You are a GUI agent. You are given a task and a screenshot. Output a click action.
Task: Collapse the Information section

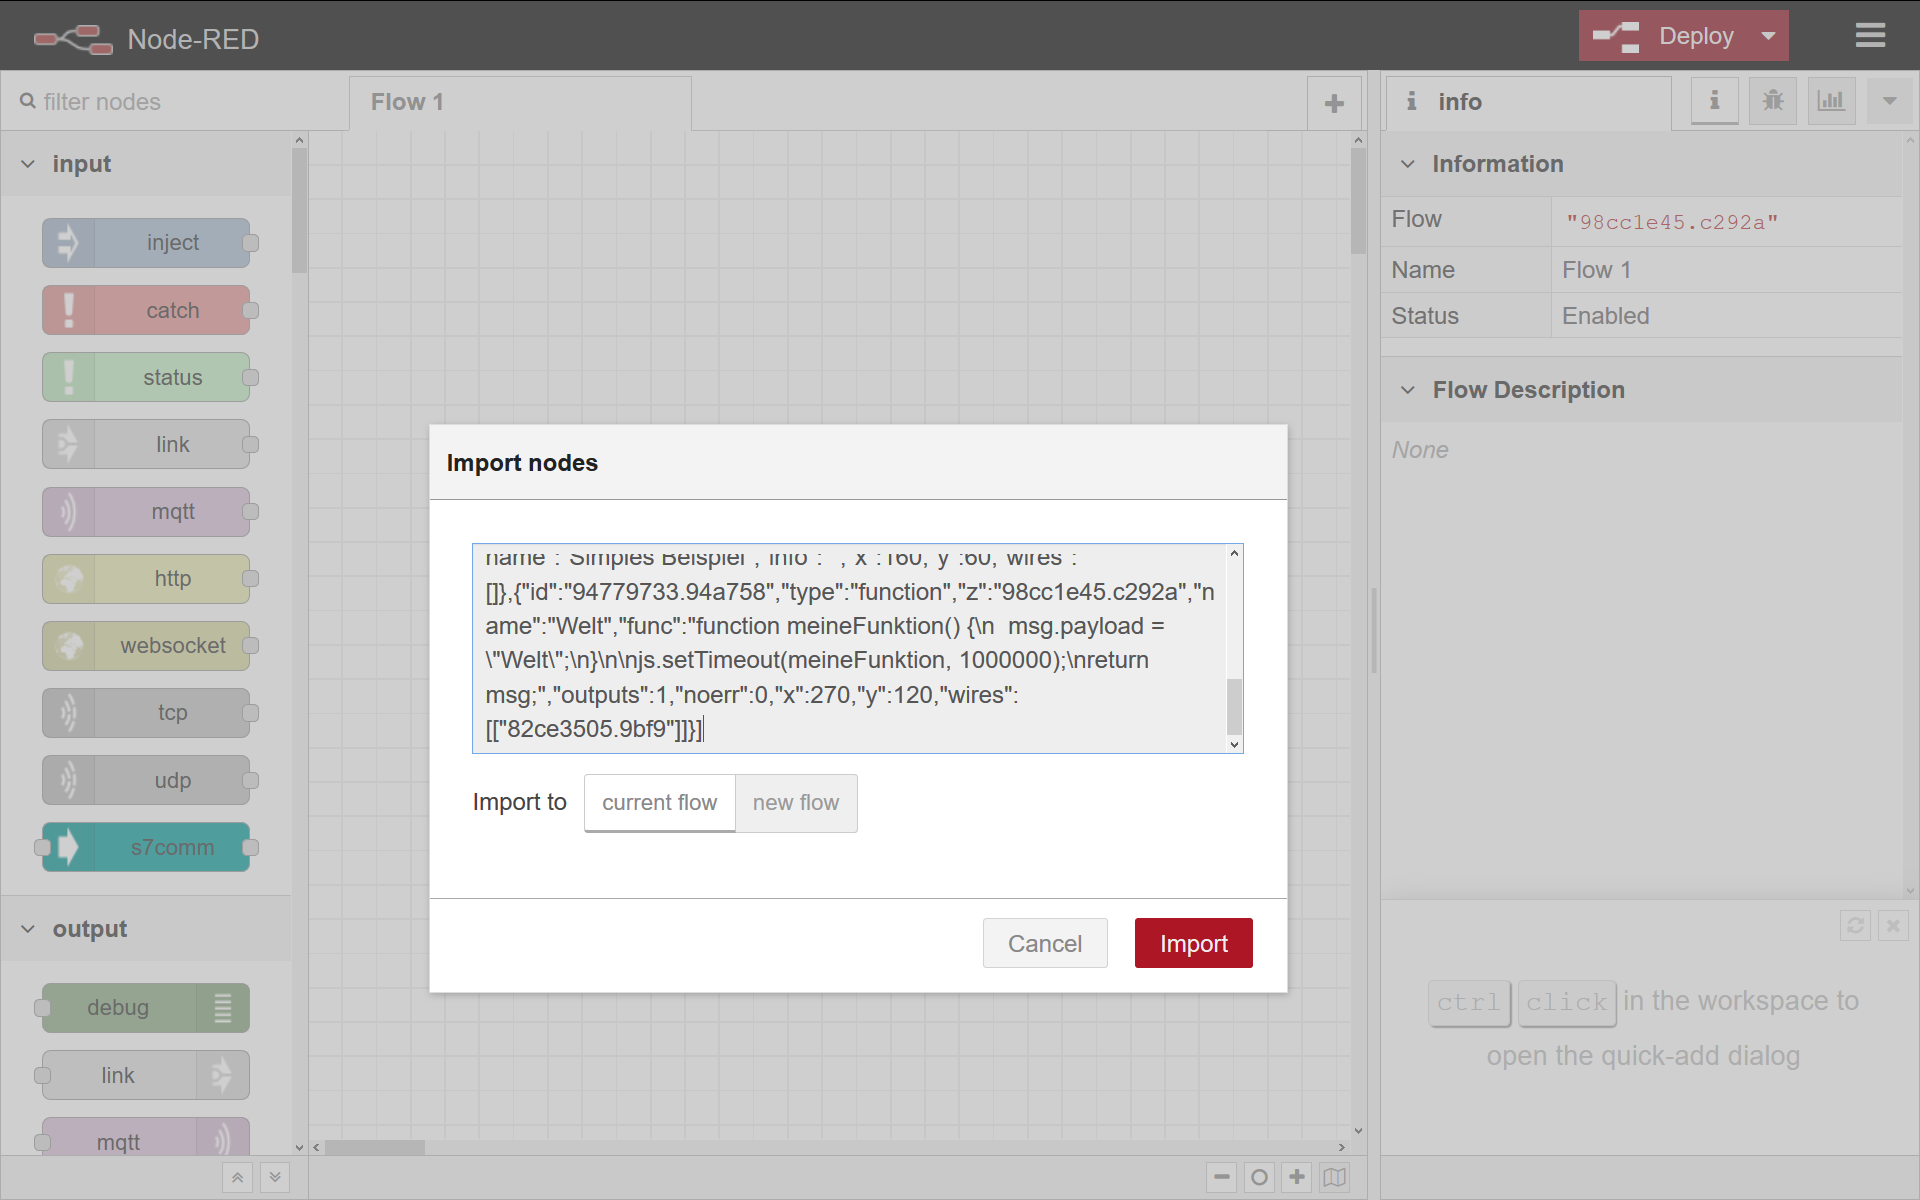tap(1408, 164)
